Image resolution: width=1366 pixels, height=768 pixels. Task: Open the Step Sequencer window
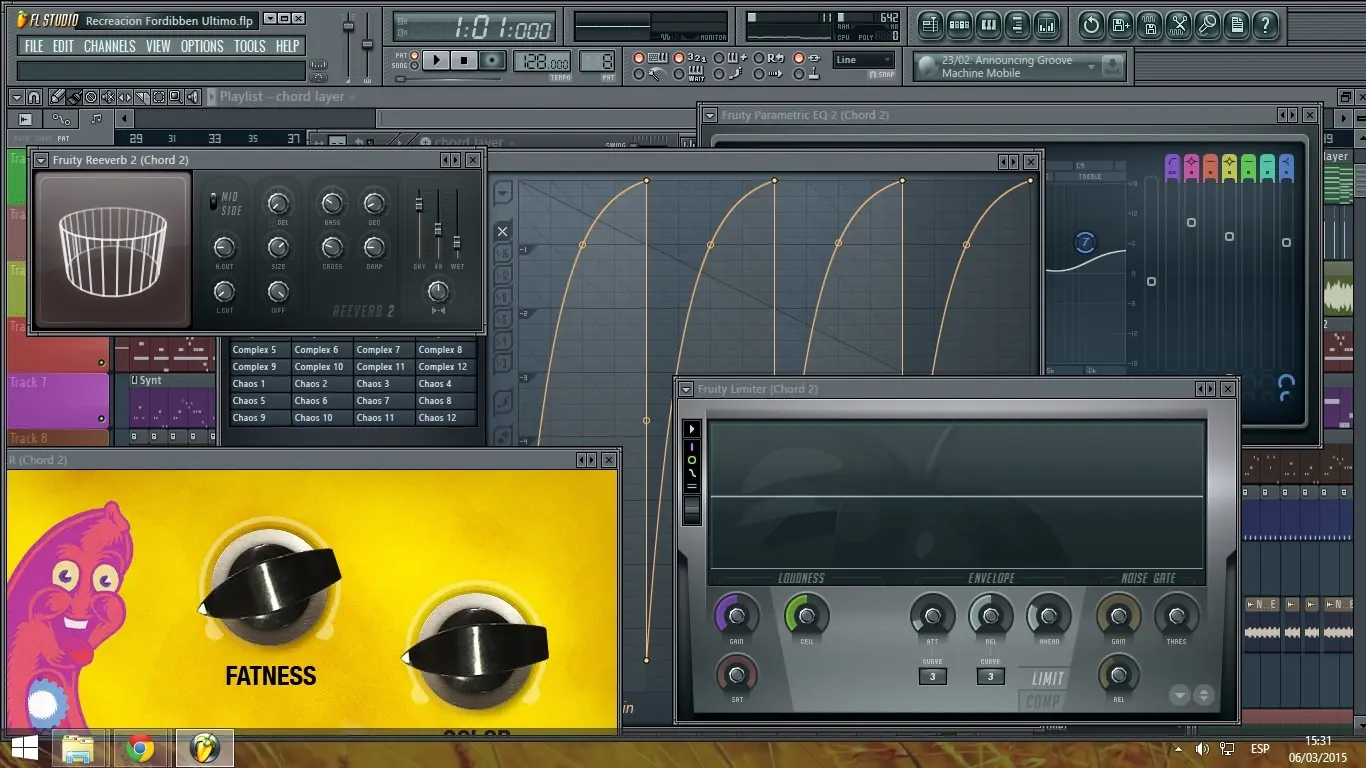(x=959, y=25)
